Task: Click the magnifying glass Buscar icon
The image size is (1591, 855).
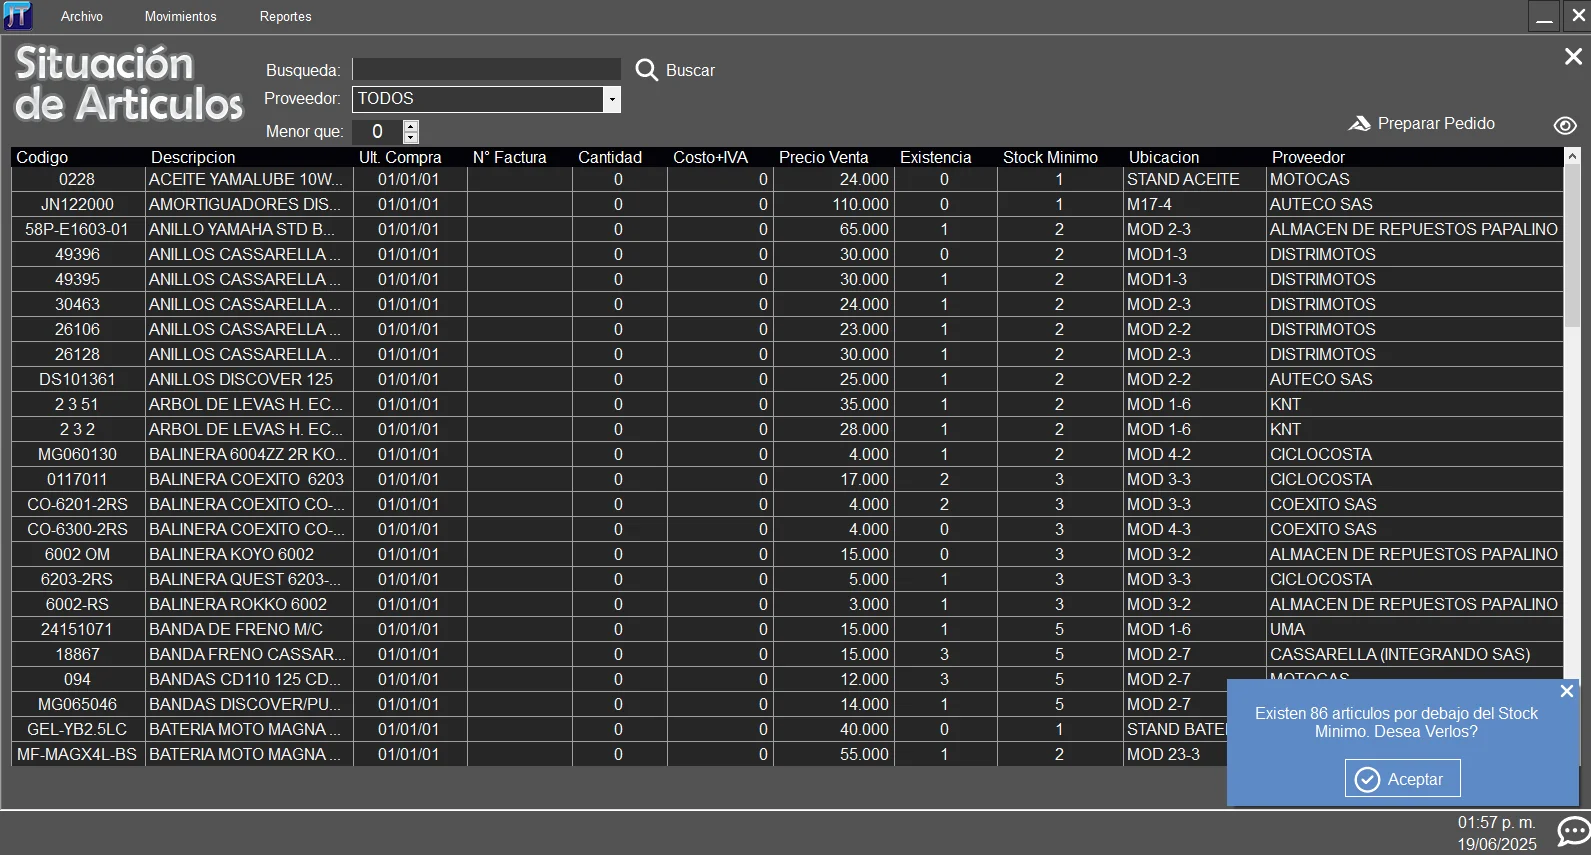Action: pyautogui.click(x=647, y=70)
